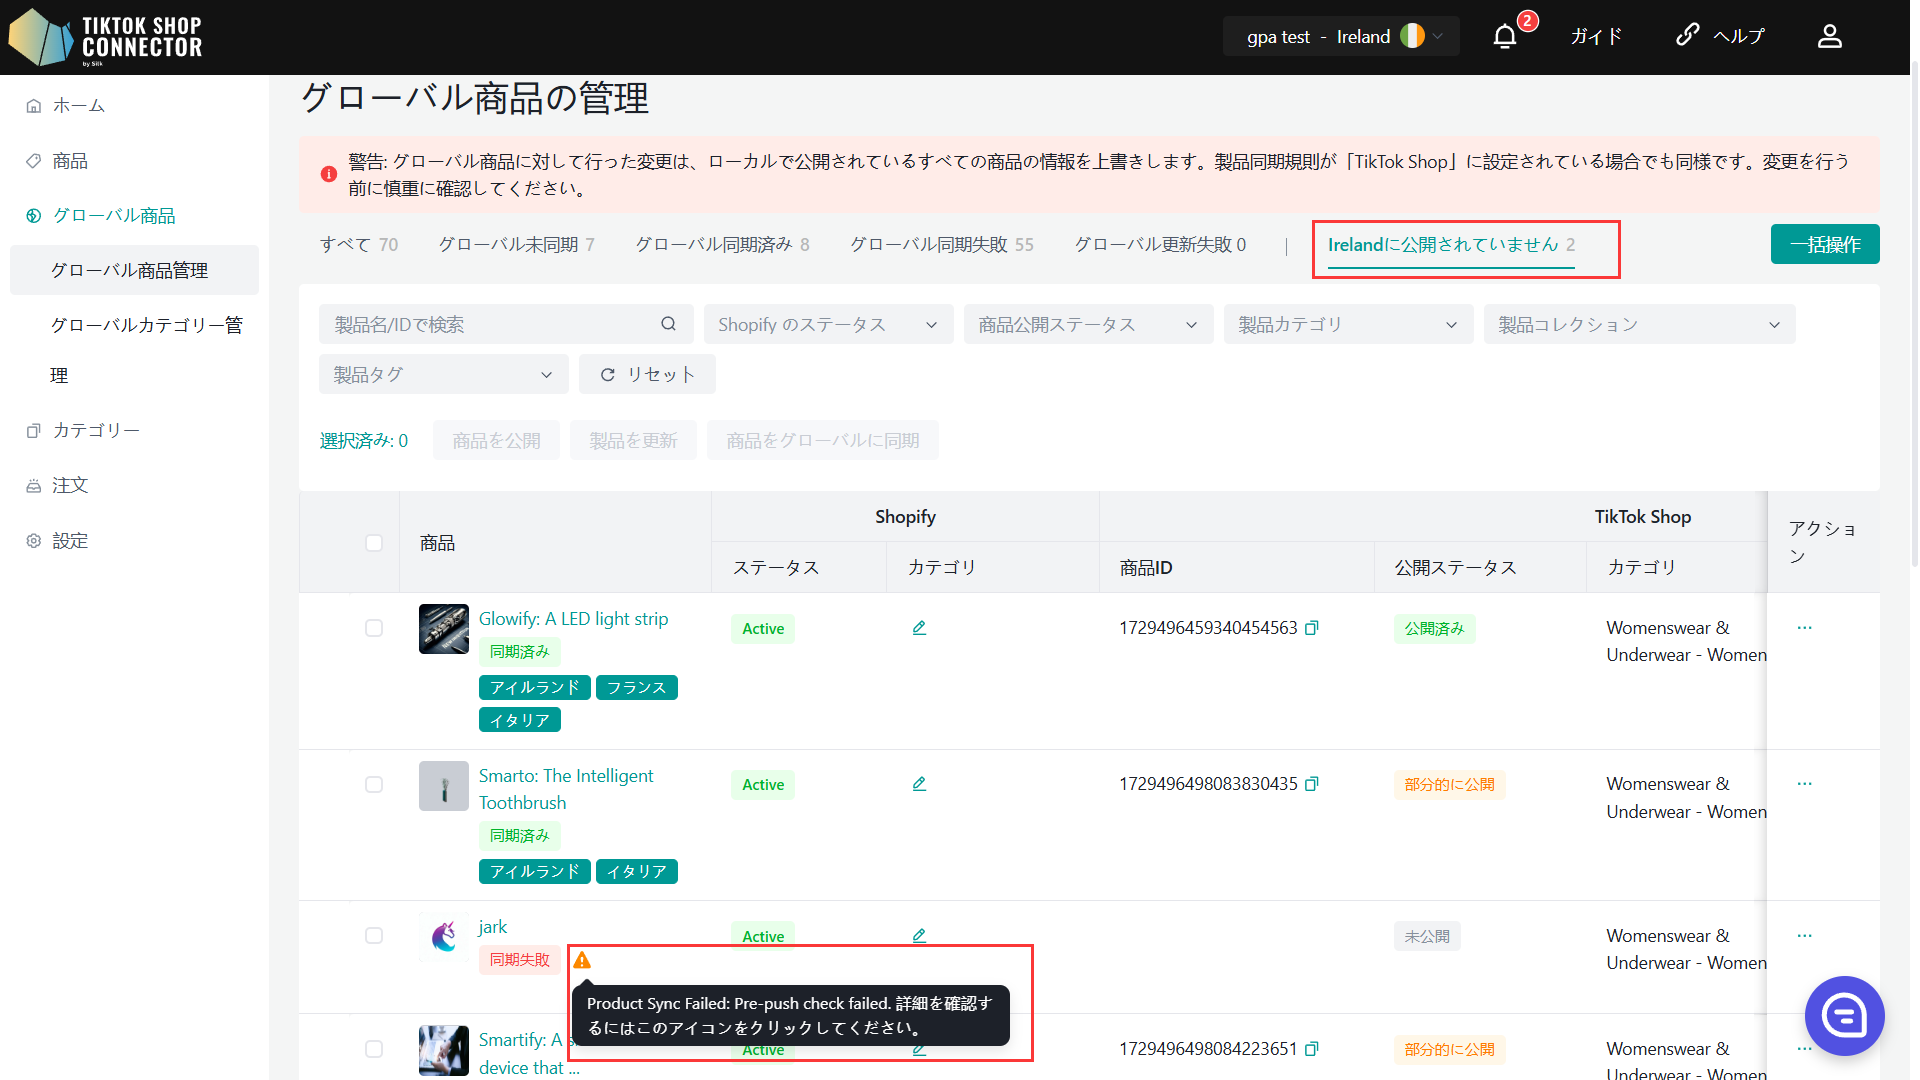Click the home icon in sidebar
The height and width of the screenshot is (1080, 1920).
pos(34,106)
